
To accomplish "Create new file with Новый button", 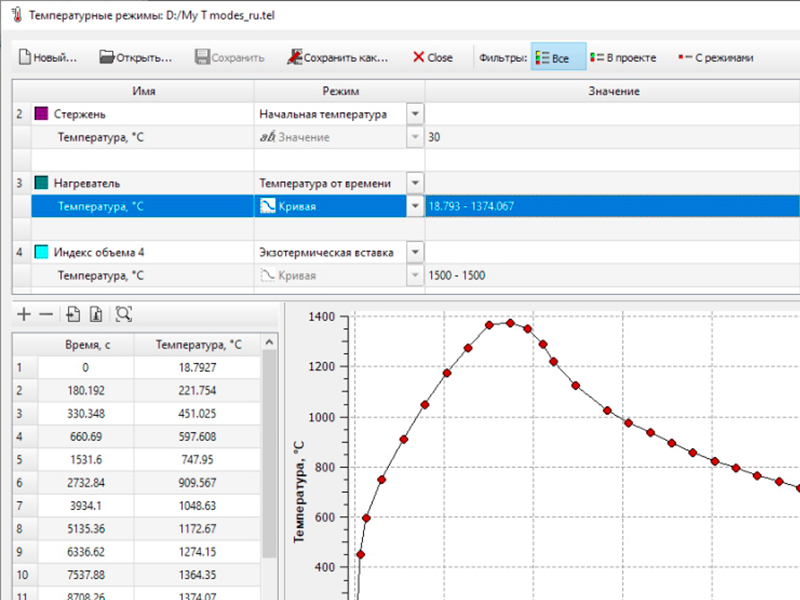I will 47,57.
